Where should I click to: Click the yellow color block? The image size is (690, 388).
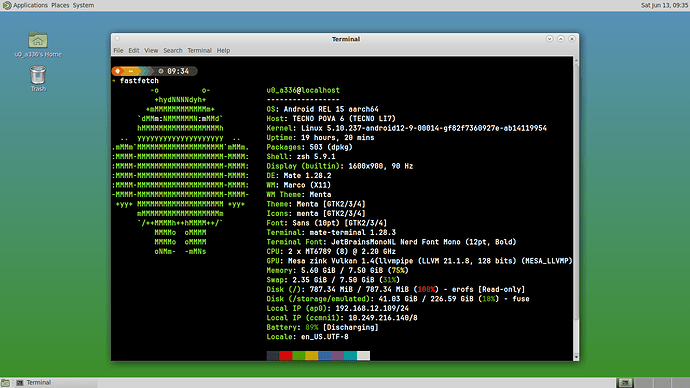[312, 355]
